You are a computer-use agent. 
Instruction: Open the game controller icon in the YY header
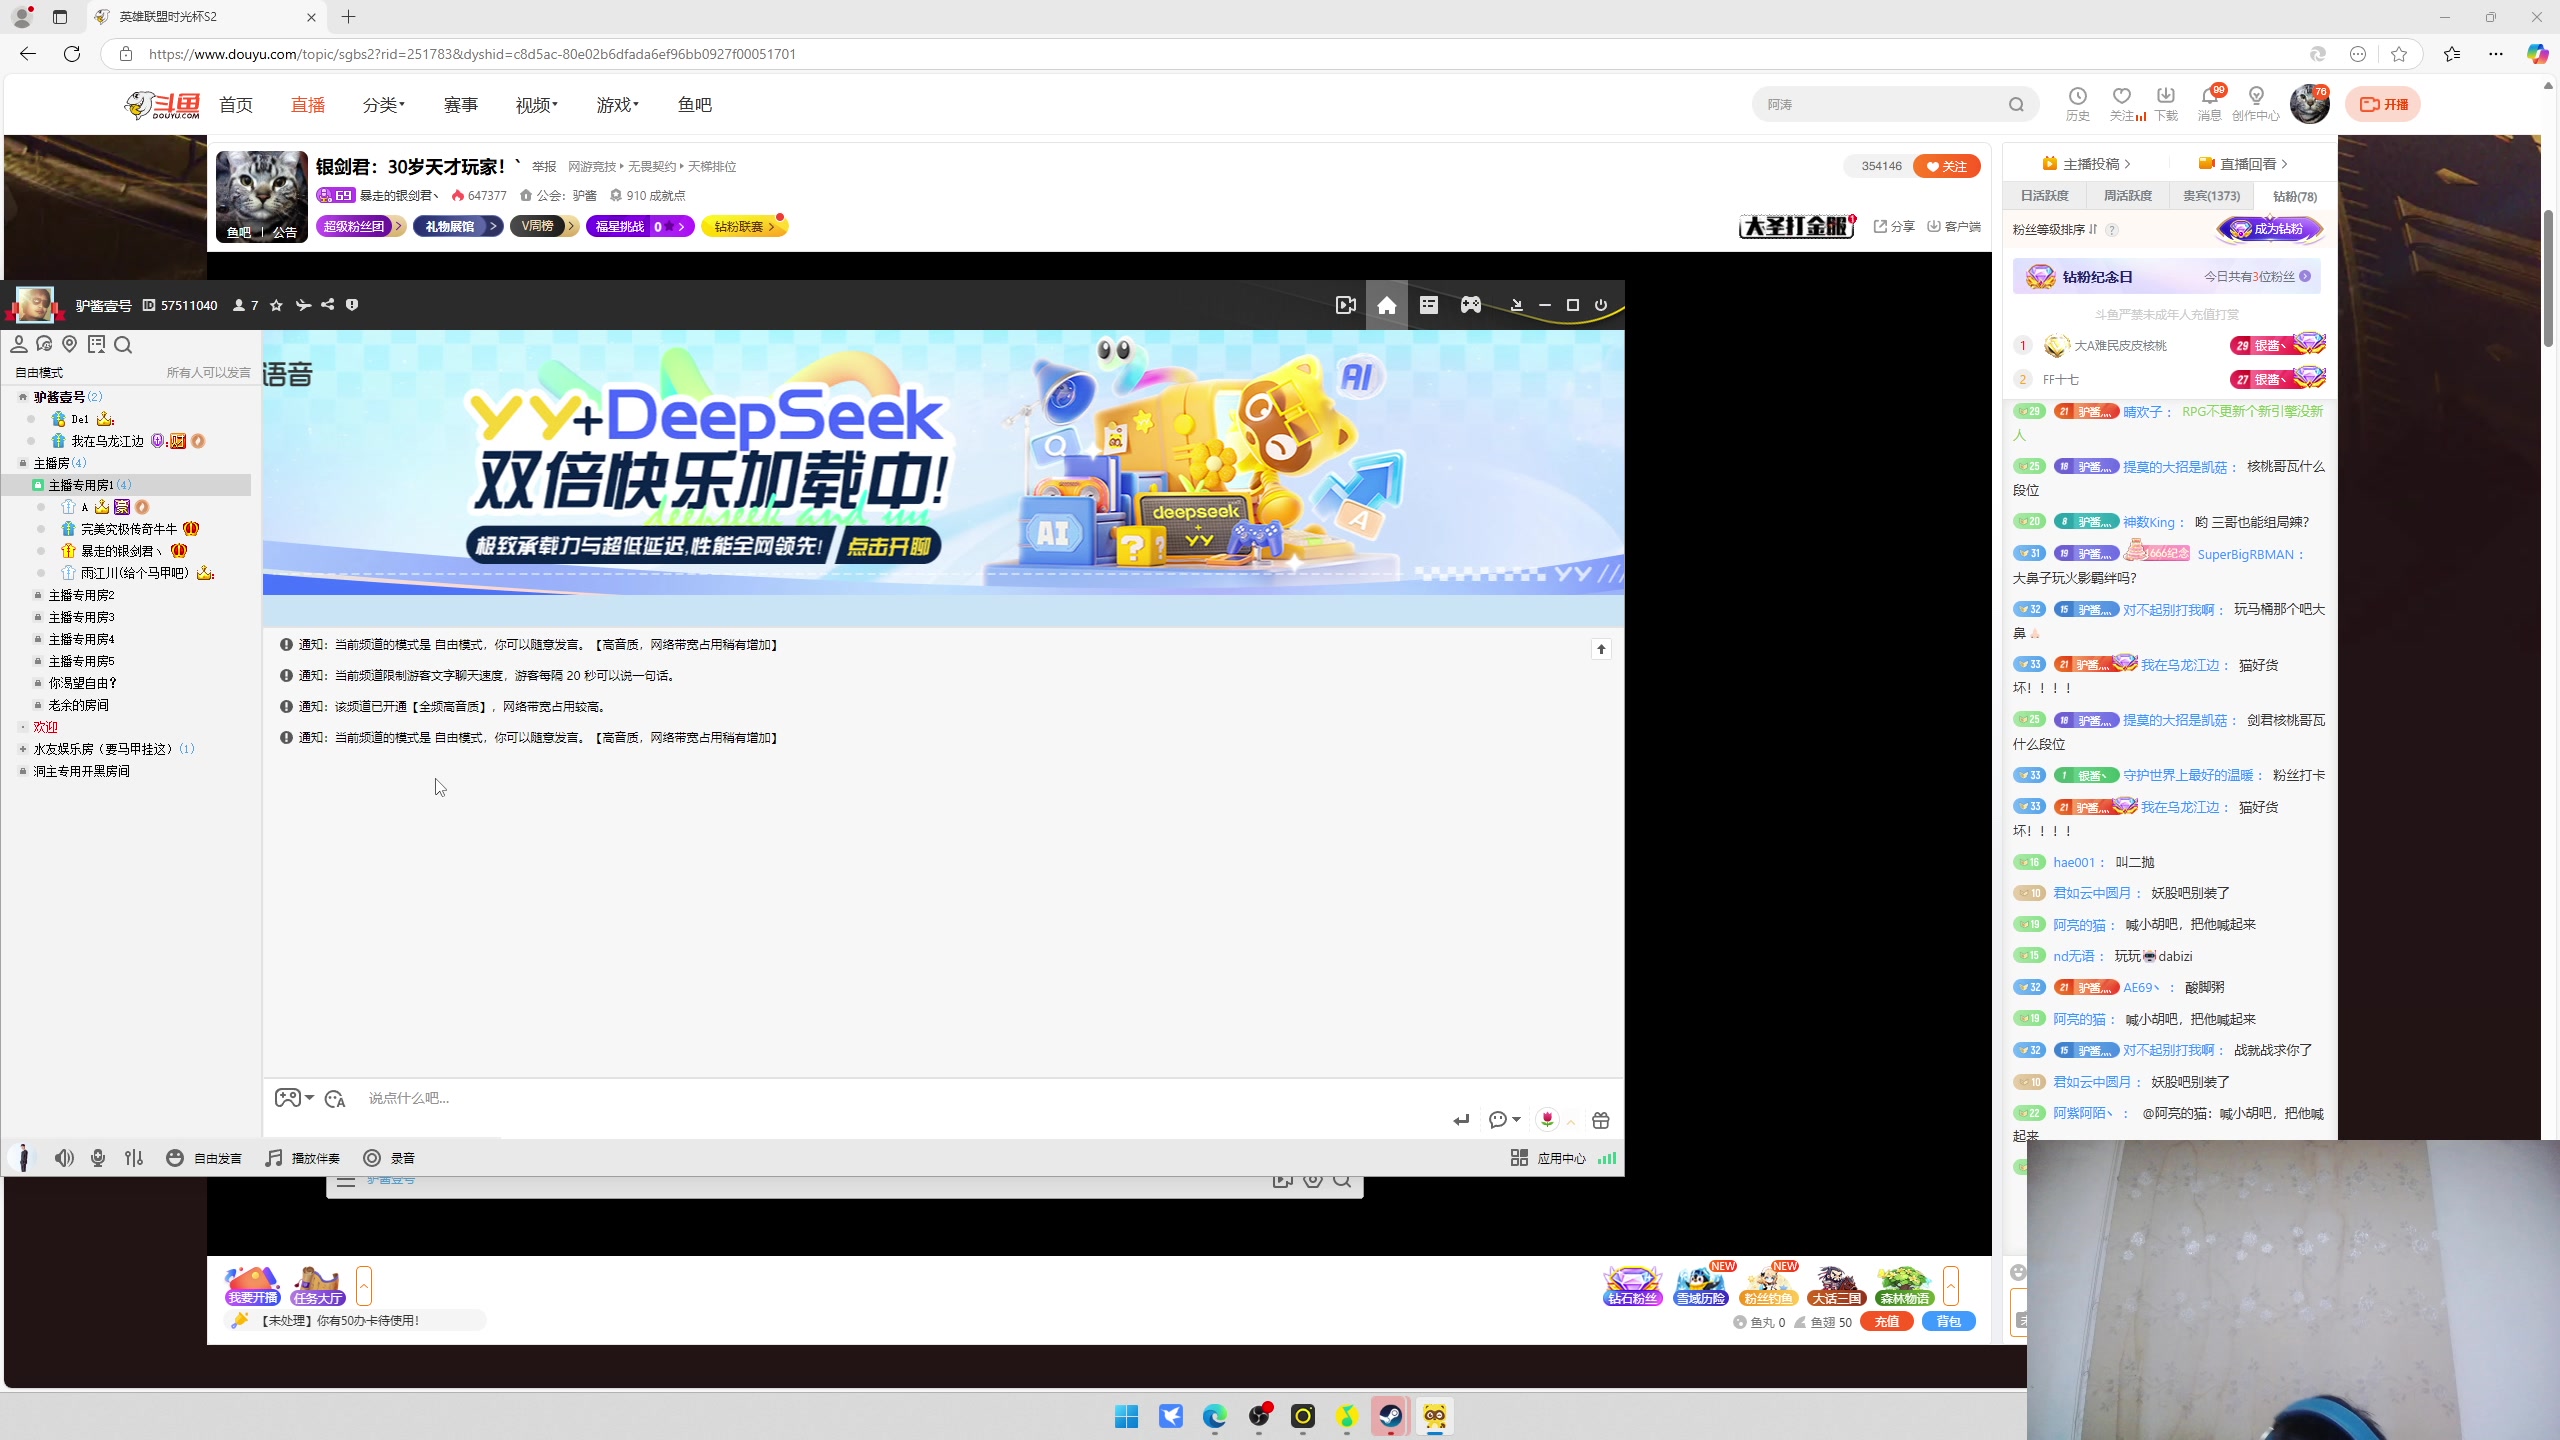(1471, 305)
